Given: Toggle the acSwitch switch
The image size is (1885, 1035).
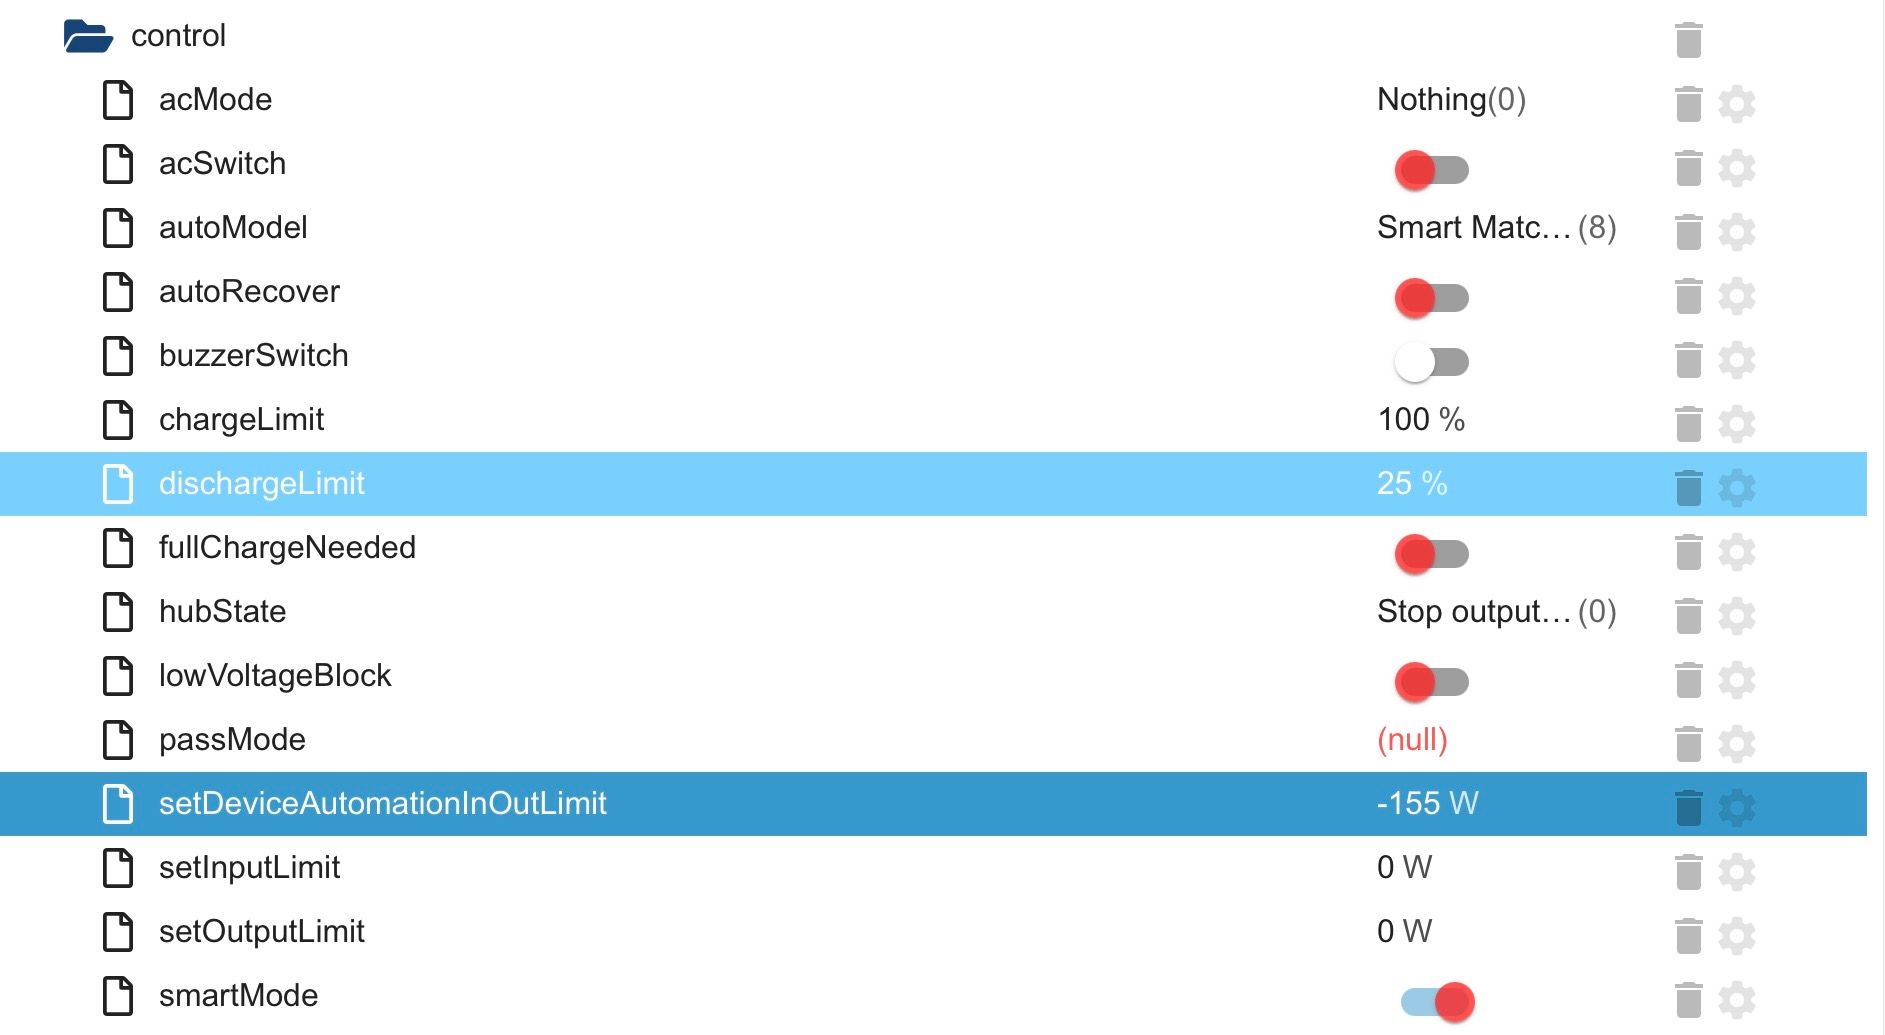Looking at the screenshot, I should [x=1431, y=169].
